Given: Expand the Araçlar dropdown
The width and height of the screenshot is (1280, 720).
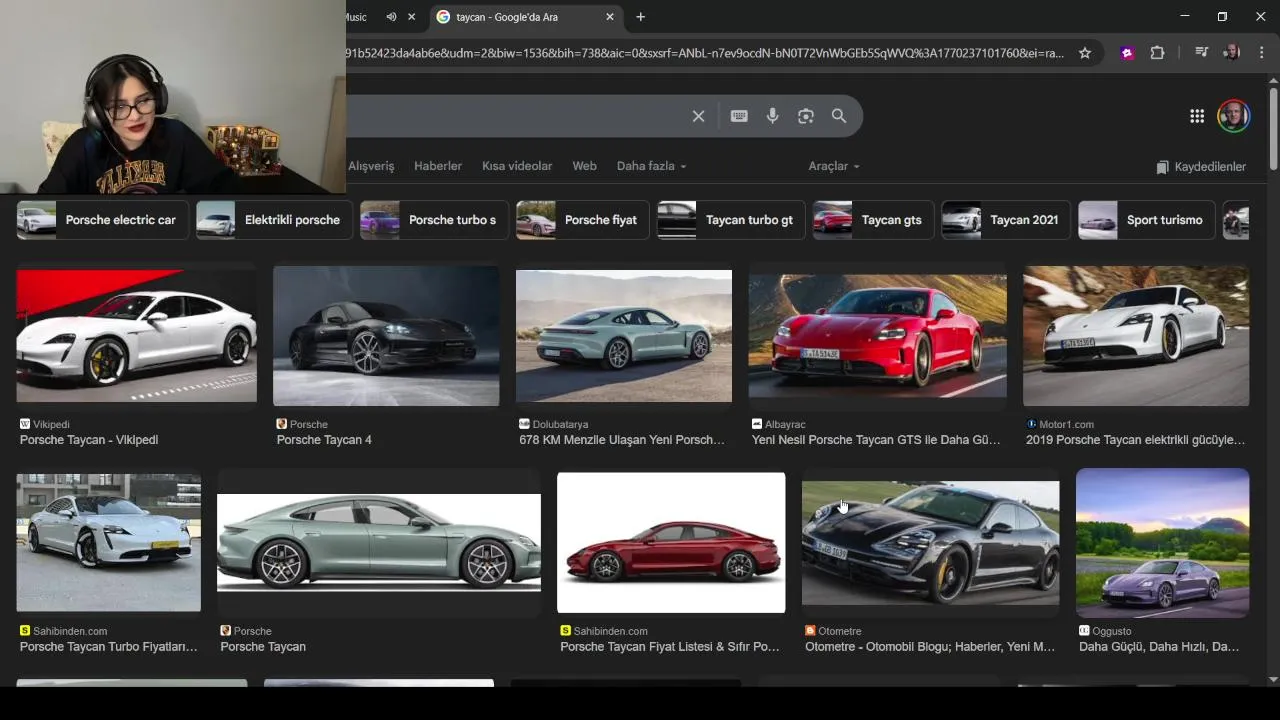Looking at the screenshot, I should tap(834, 166).
